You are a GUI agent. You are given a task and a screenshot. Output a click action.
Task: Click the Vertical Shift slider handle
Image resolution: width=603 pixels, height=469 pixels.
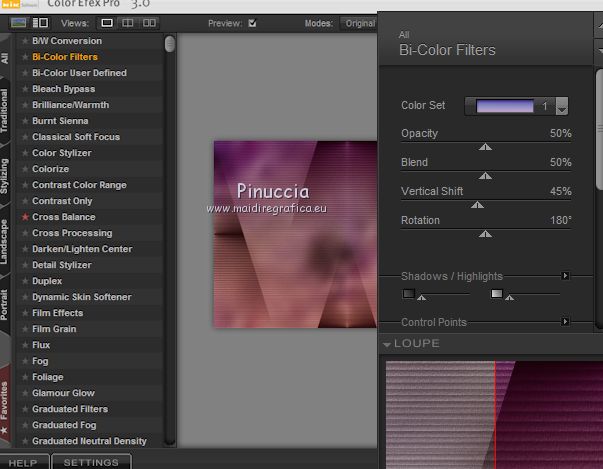coord(477,205)
